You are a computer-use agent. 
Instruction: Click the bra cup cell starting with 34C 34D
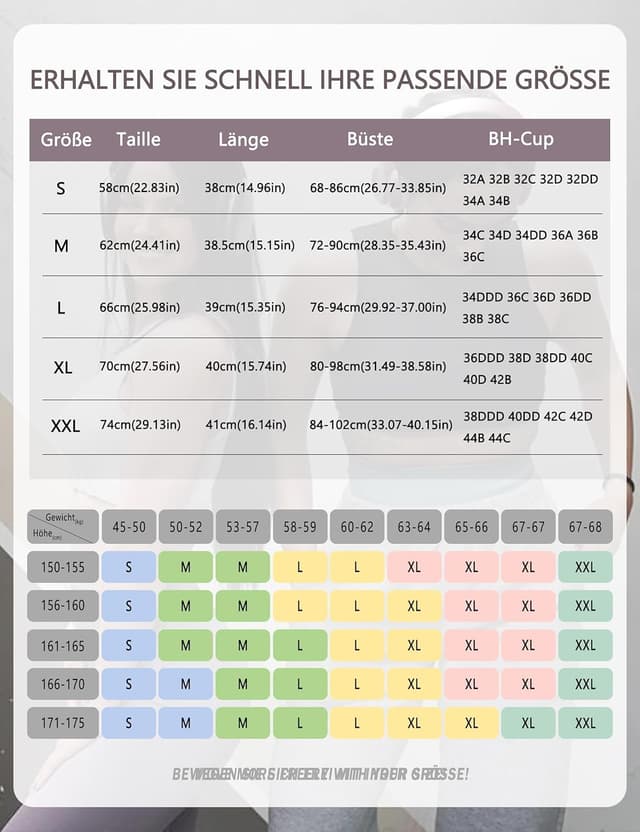click(x=530, y=246)
